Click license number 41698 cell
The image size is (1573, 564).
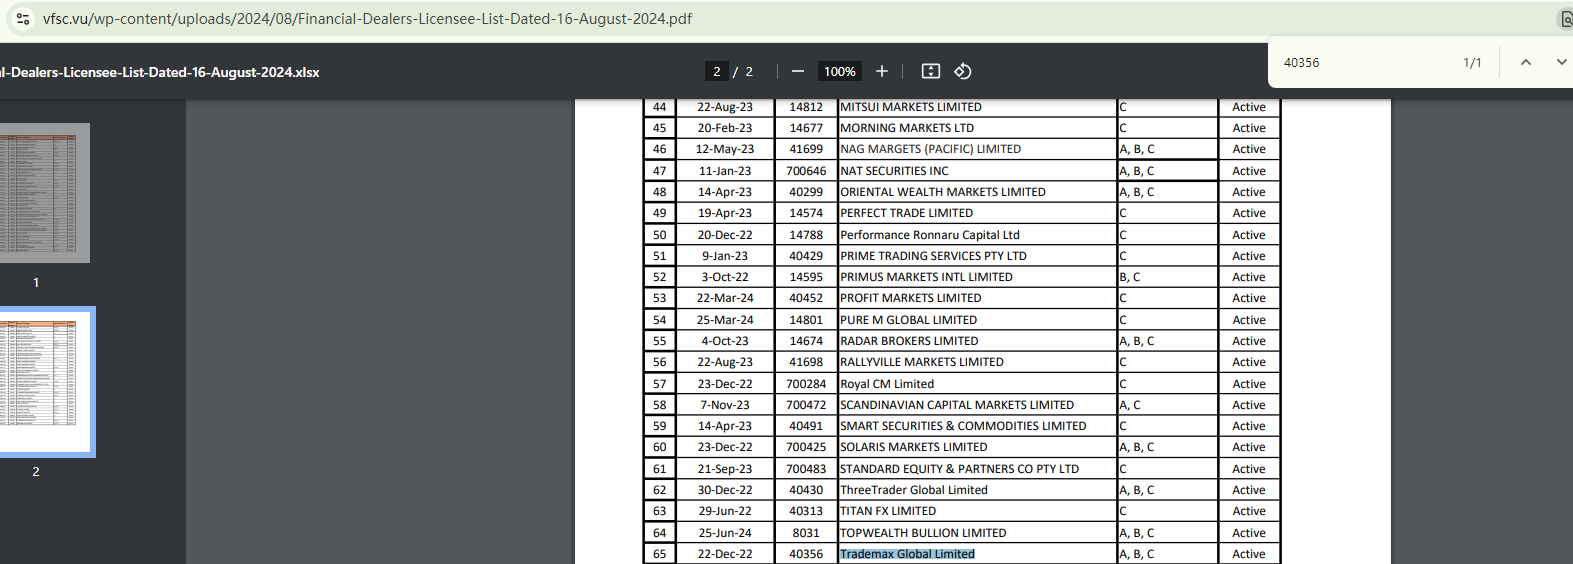click(x=806, y=362)
